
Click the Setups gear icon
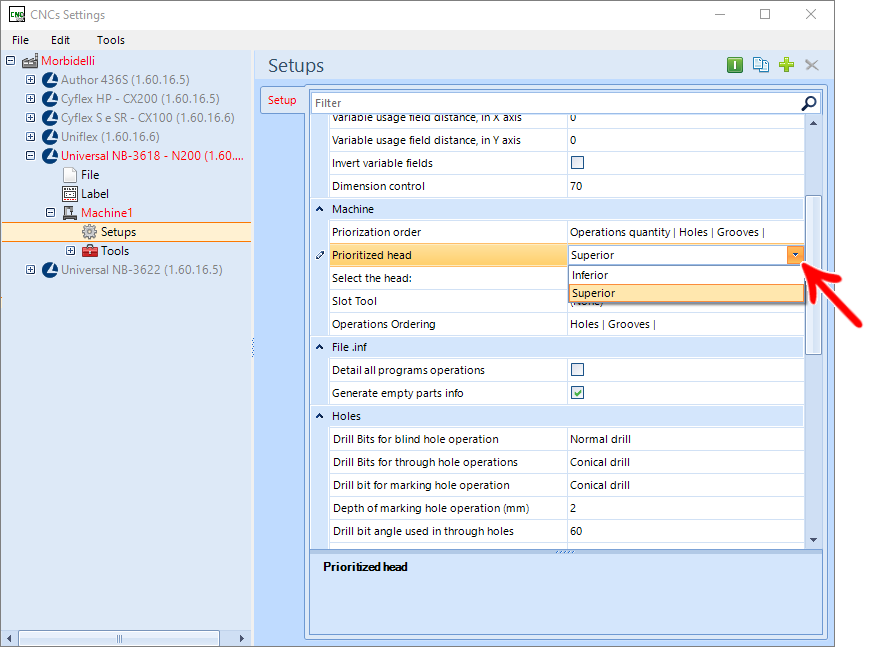(89, 232)
